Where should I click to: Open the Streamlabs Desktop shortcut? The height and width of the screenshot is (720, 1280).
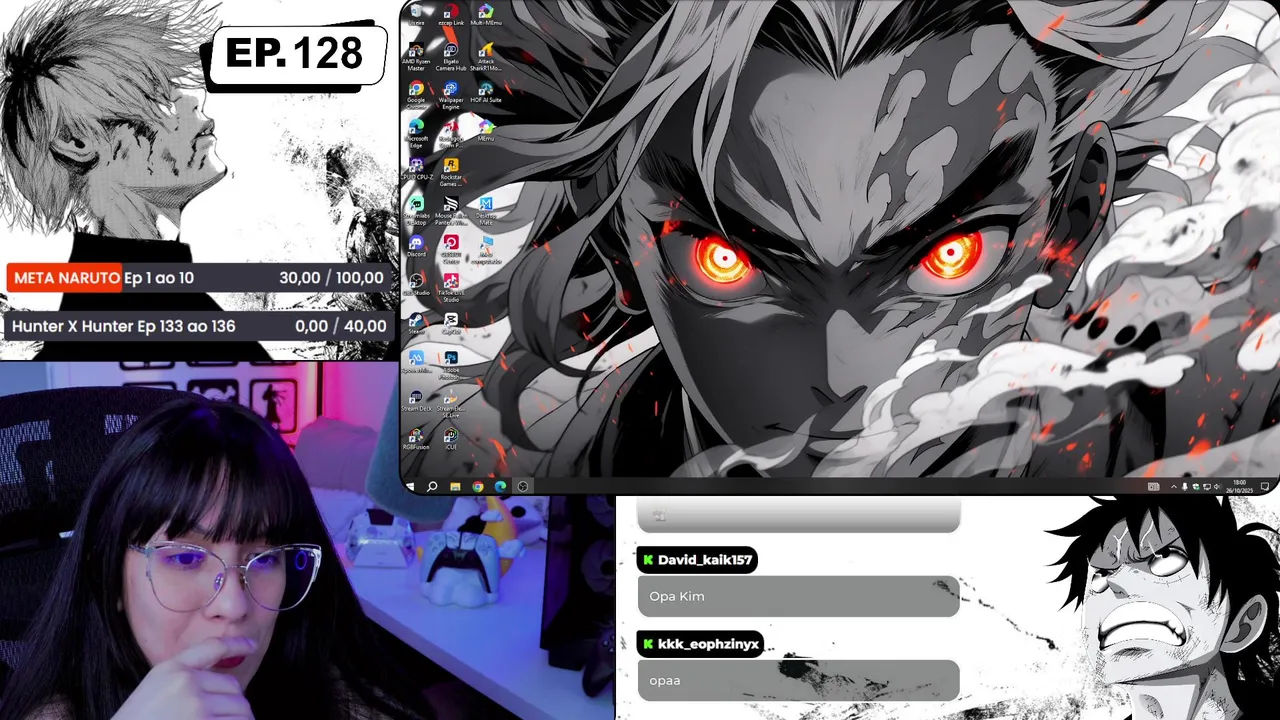tap(416, 210)
